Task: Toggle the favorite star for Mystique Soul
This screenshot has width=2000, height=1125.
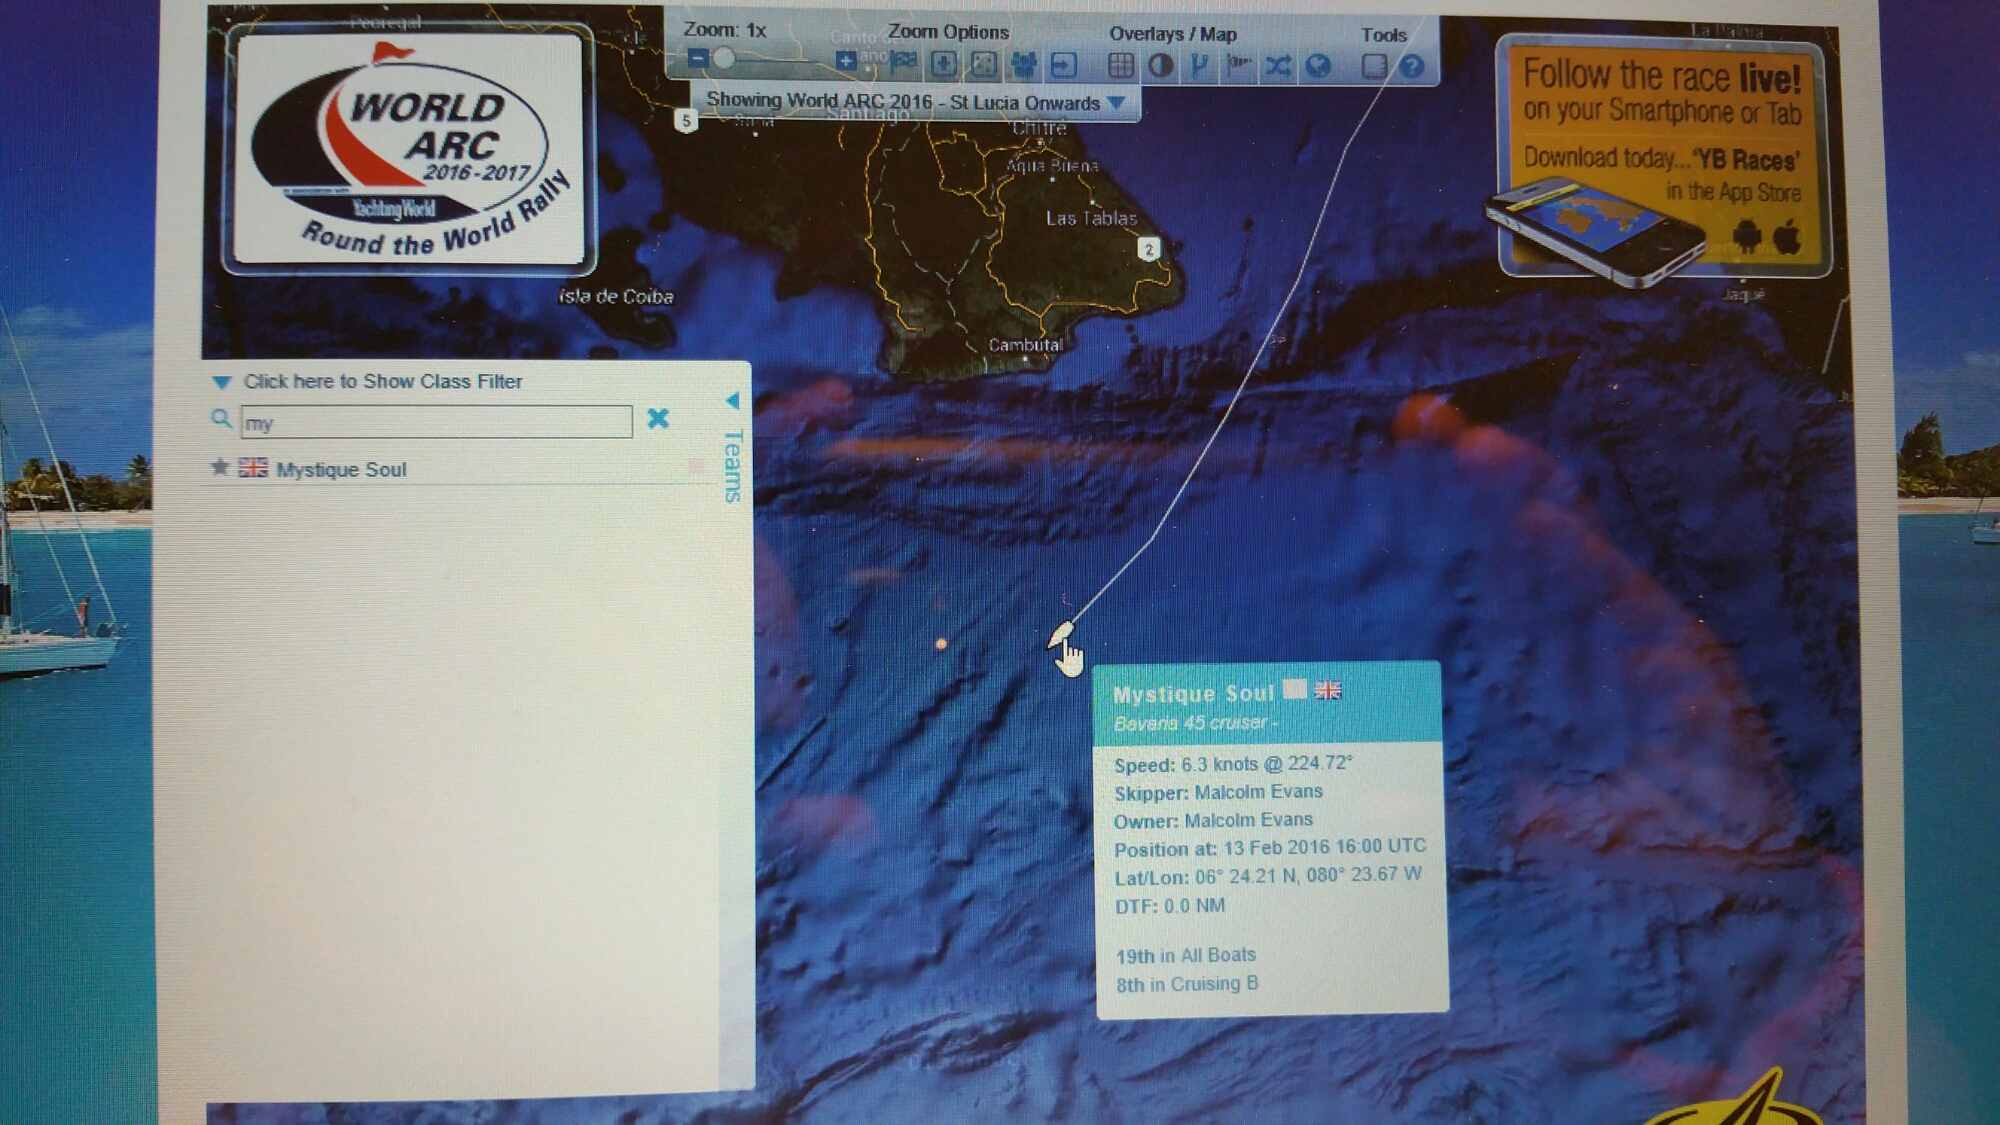Action: 220,467
